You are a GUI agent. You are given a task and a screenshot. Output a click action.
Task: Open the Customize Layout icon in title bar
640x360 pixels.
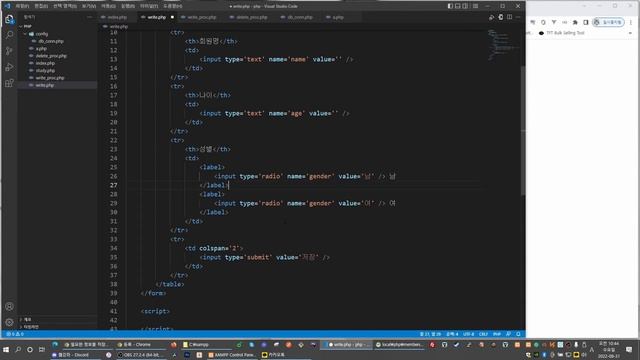click(x=476, y=6)
